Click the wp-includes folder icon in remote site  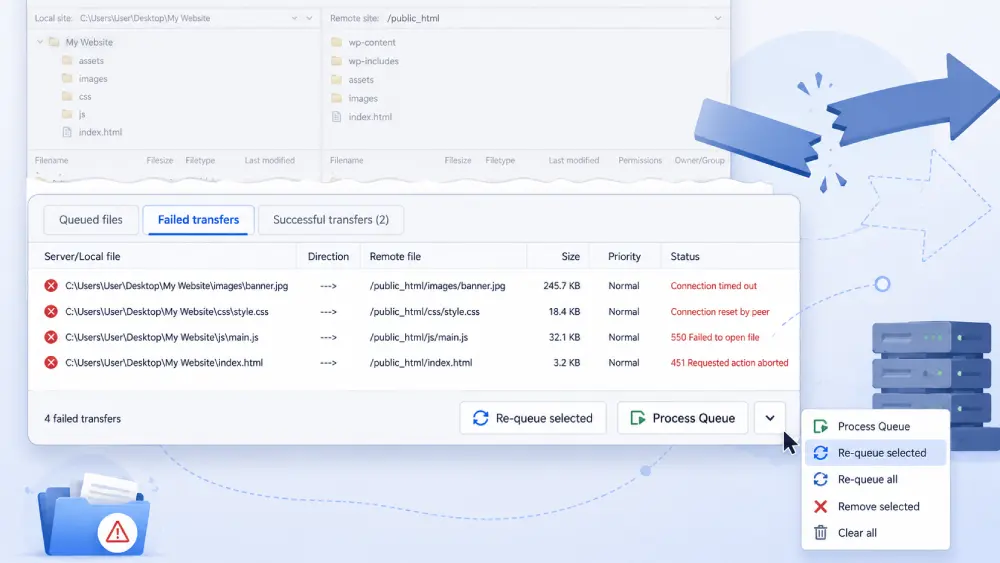coord(337,61)
